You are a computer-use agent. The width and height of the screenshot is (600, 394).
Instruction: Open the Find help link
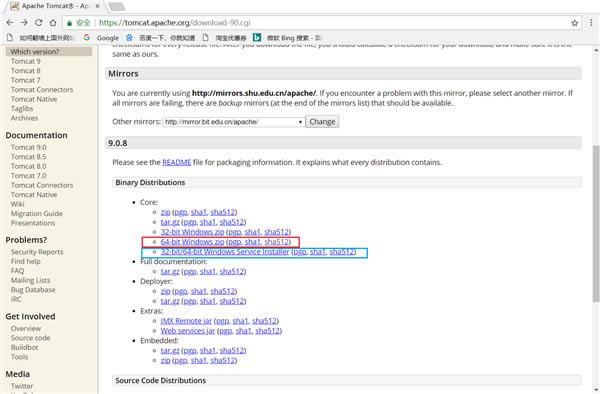pyautogui.click(x=26, y=261)
